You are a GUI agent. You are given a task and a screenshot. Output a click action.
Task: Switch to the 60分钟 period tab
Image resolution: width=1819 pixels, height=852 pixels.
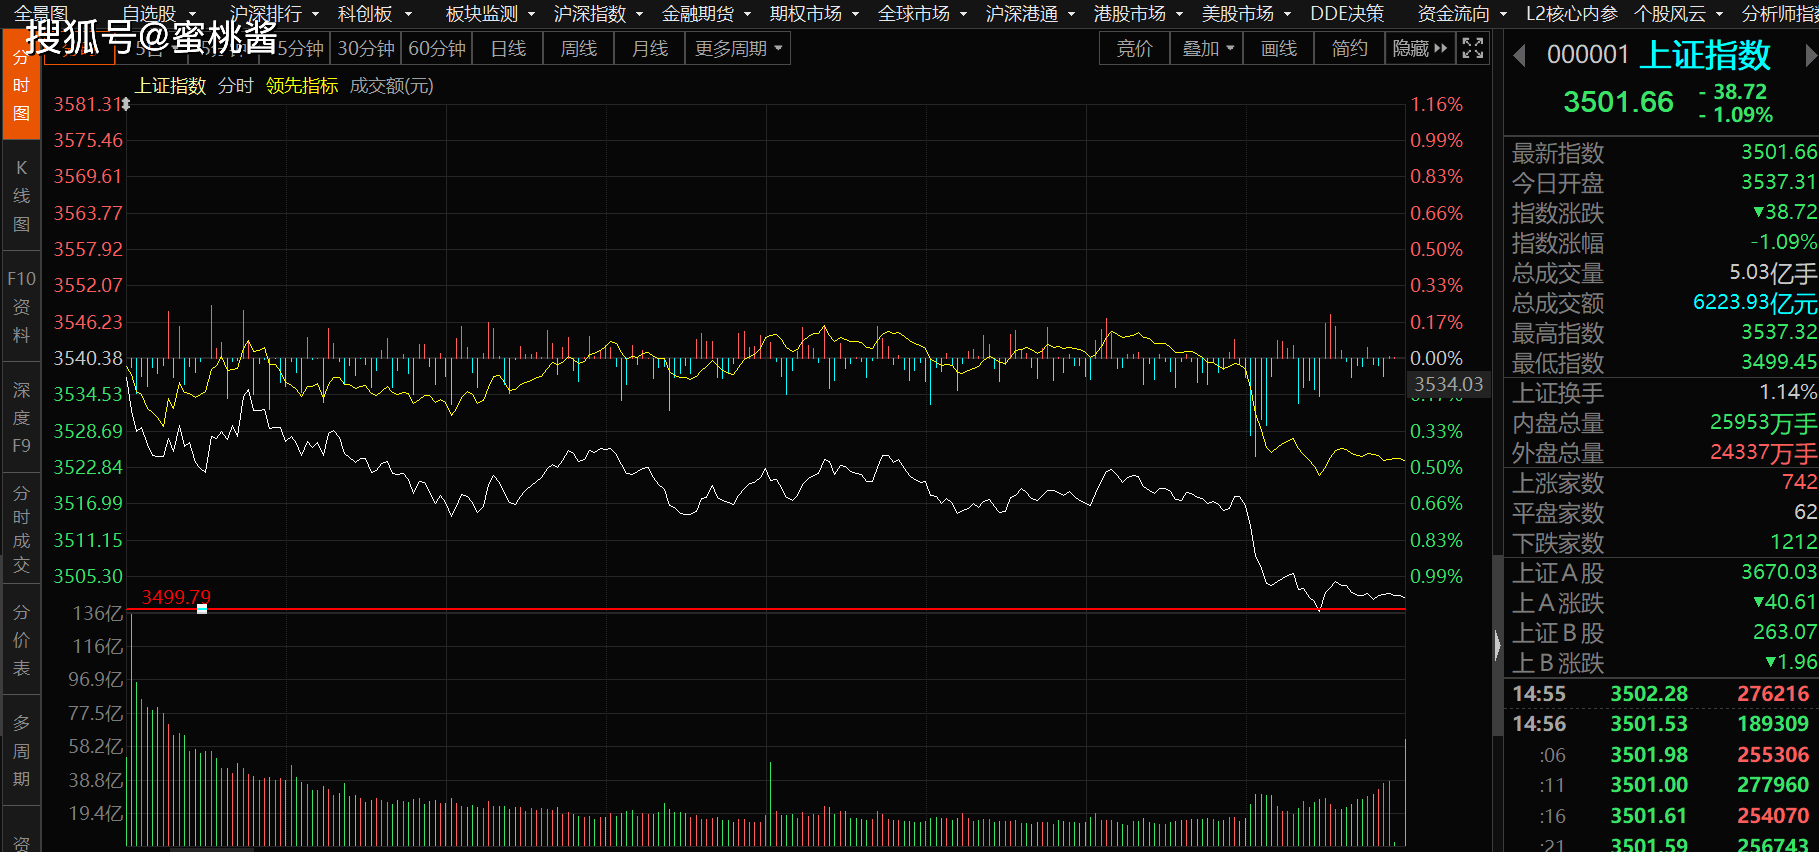pos(437,48)
